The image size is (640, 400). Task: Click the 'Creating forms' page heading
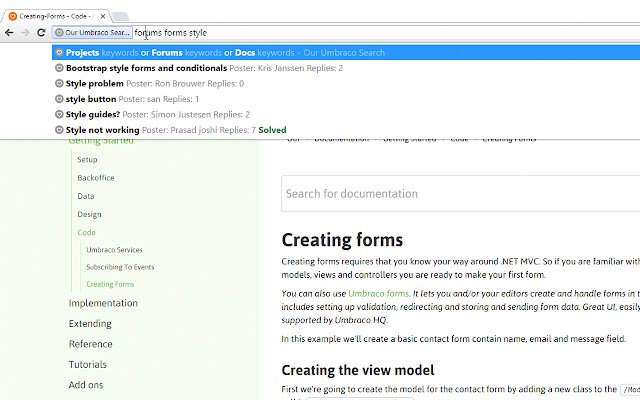click(342, 240)
